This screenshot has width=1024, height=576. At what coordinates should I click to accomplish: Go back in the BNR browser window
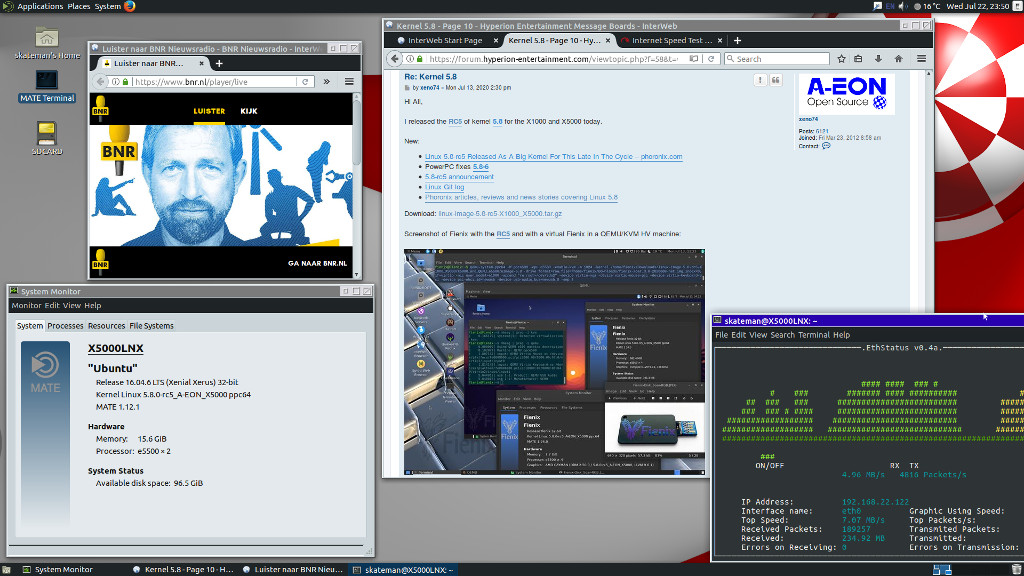click(x=100, y=82)
